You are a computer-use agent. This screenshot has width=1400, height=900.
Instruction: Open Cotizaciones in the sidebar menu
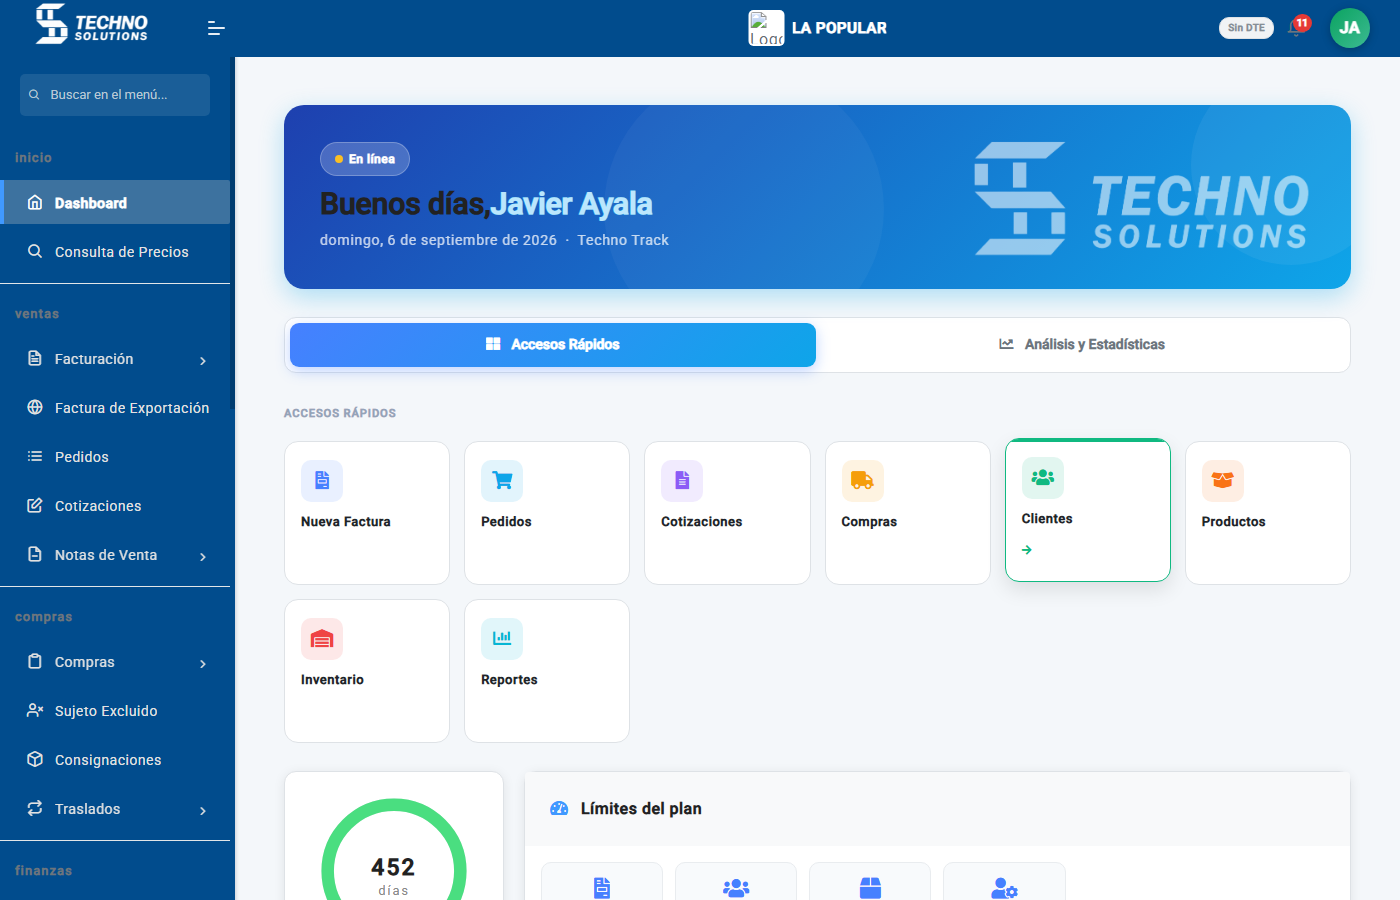tap(115, 506)
